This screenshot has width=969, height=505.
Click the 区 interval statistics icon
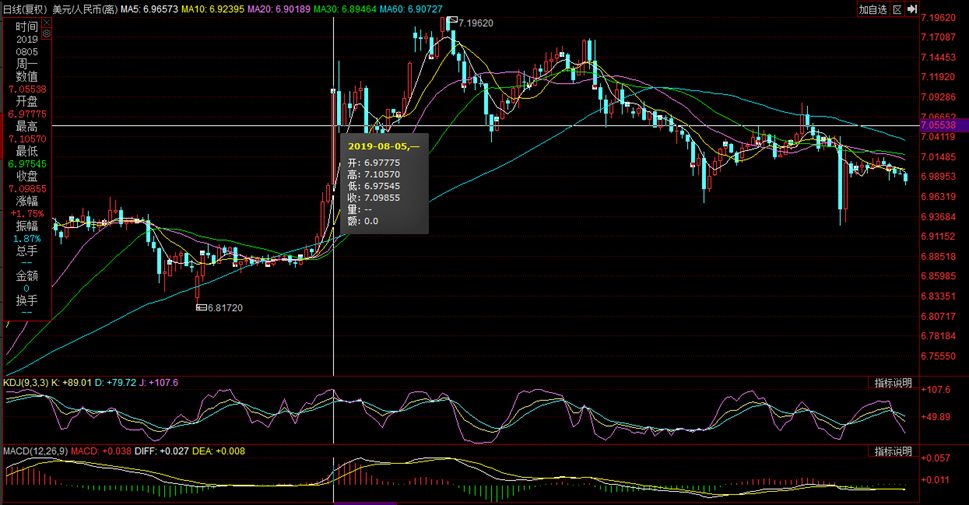pos(898,9)
